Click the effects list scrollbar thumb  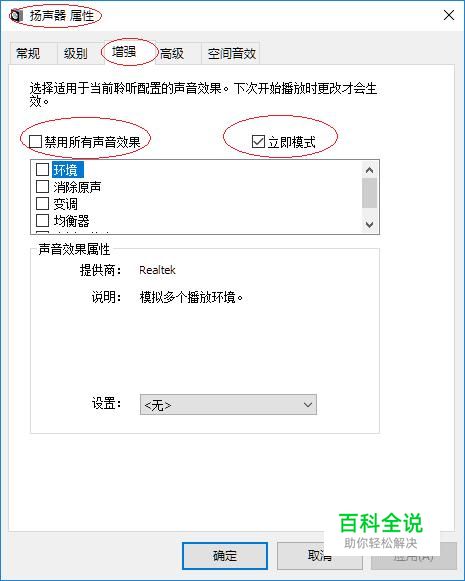pyautogui.click(x=369, y=193)
